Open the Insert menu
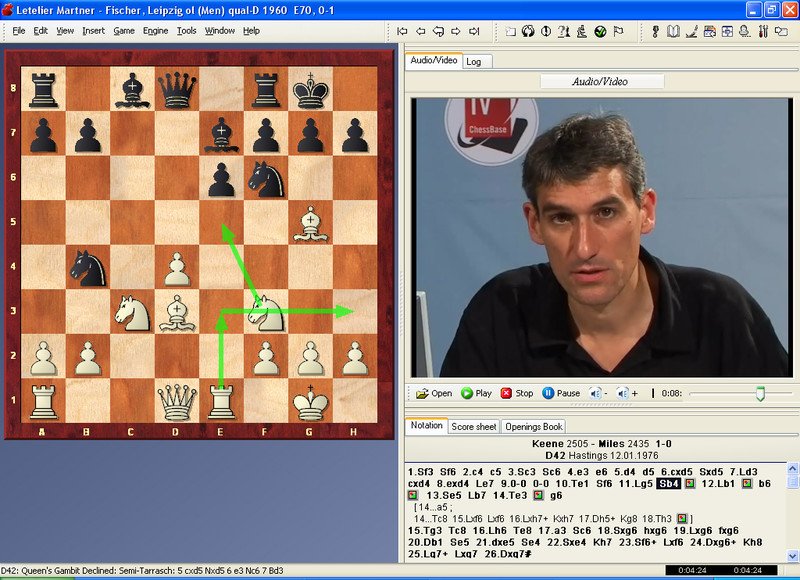The image size is (800, 580). (93, 31)
